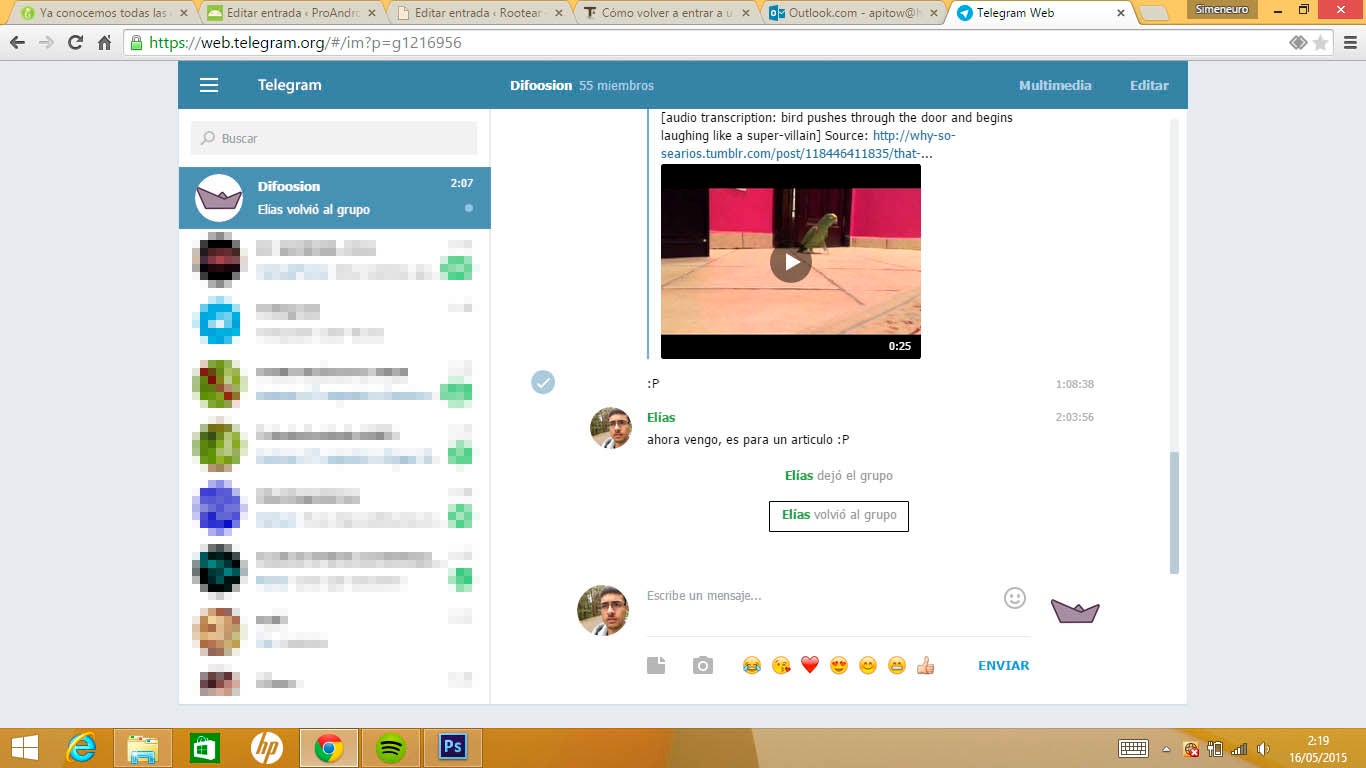Open Elías avatar in the message
The image size is (1366, 768).
(x=611, y=428)
